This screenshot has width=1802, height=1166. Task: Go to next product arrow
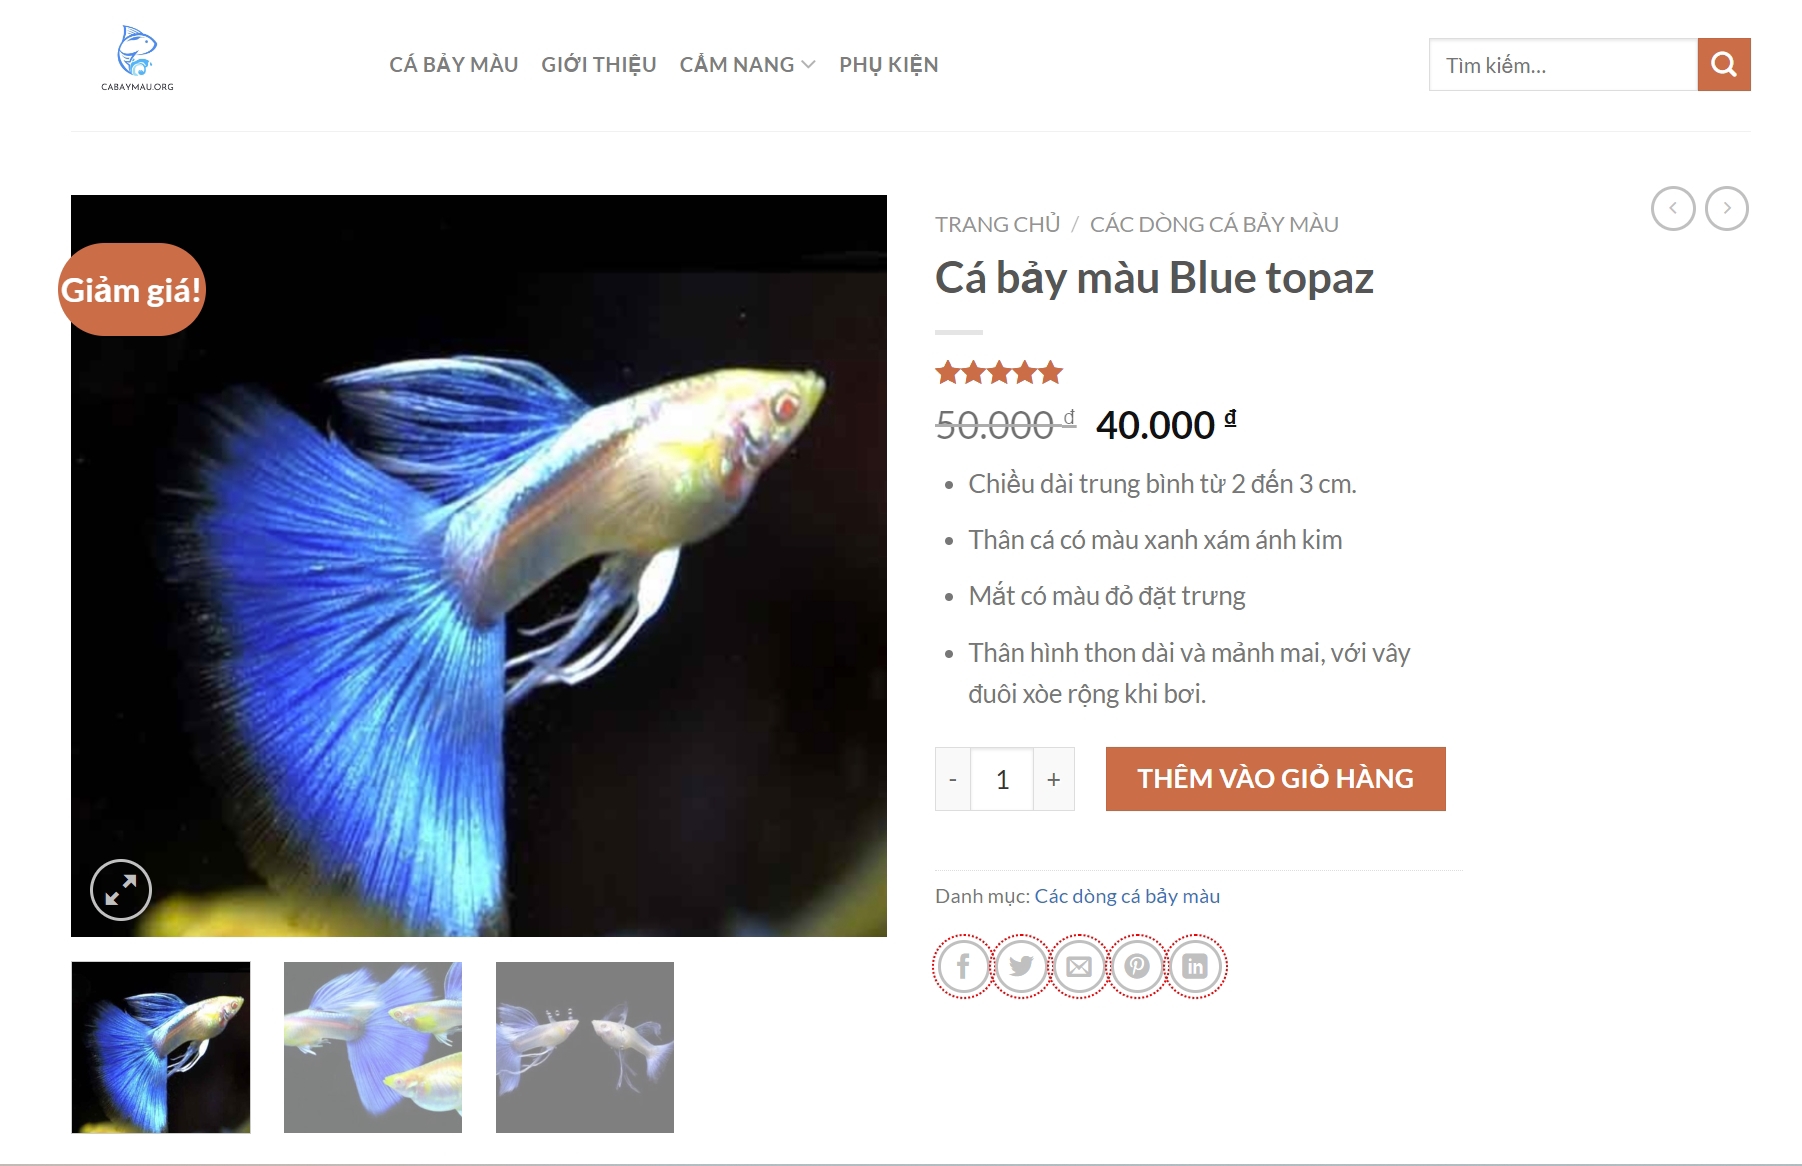click(x=1727, y=209)
